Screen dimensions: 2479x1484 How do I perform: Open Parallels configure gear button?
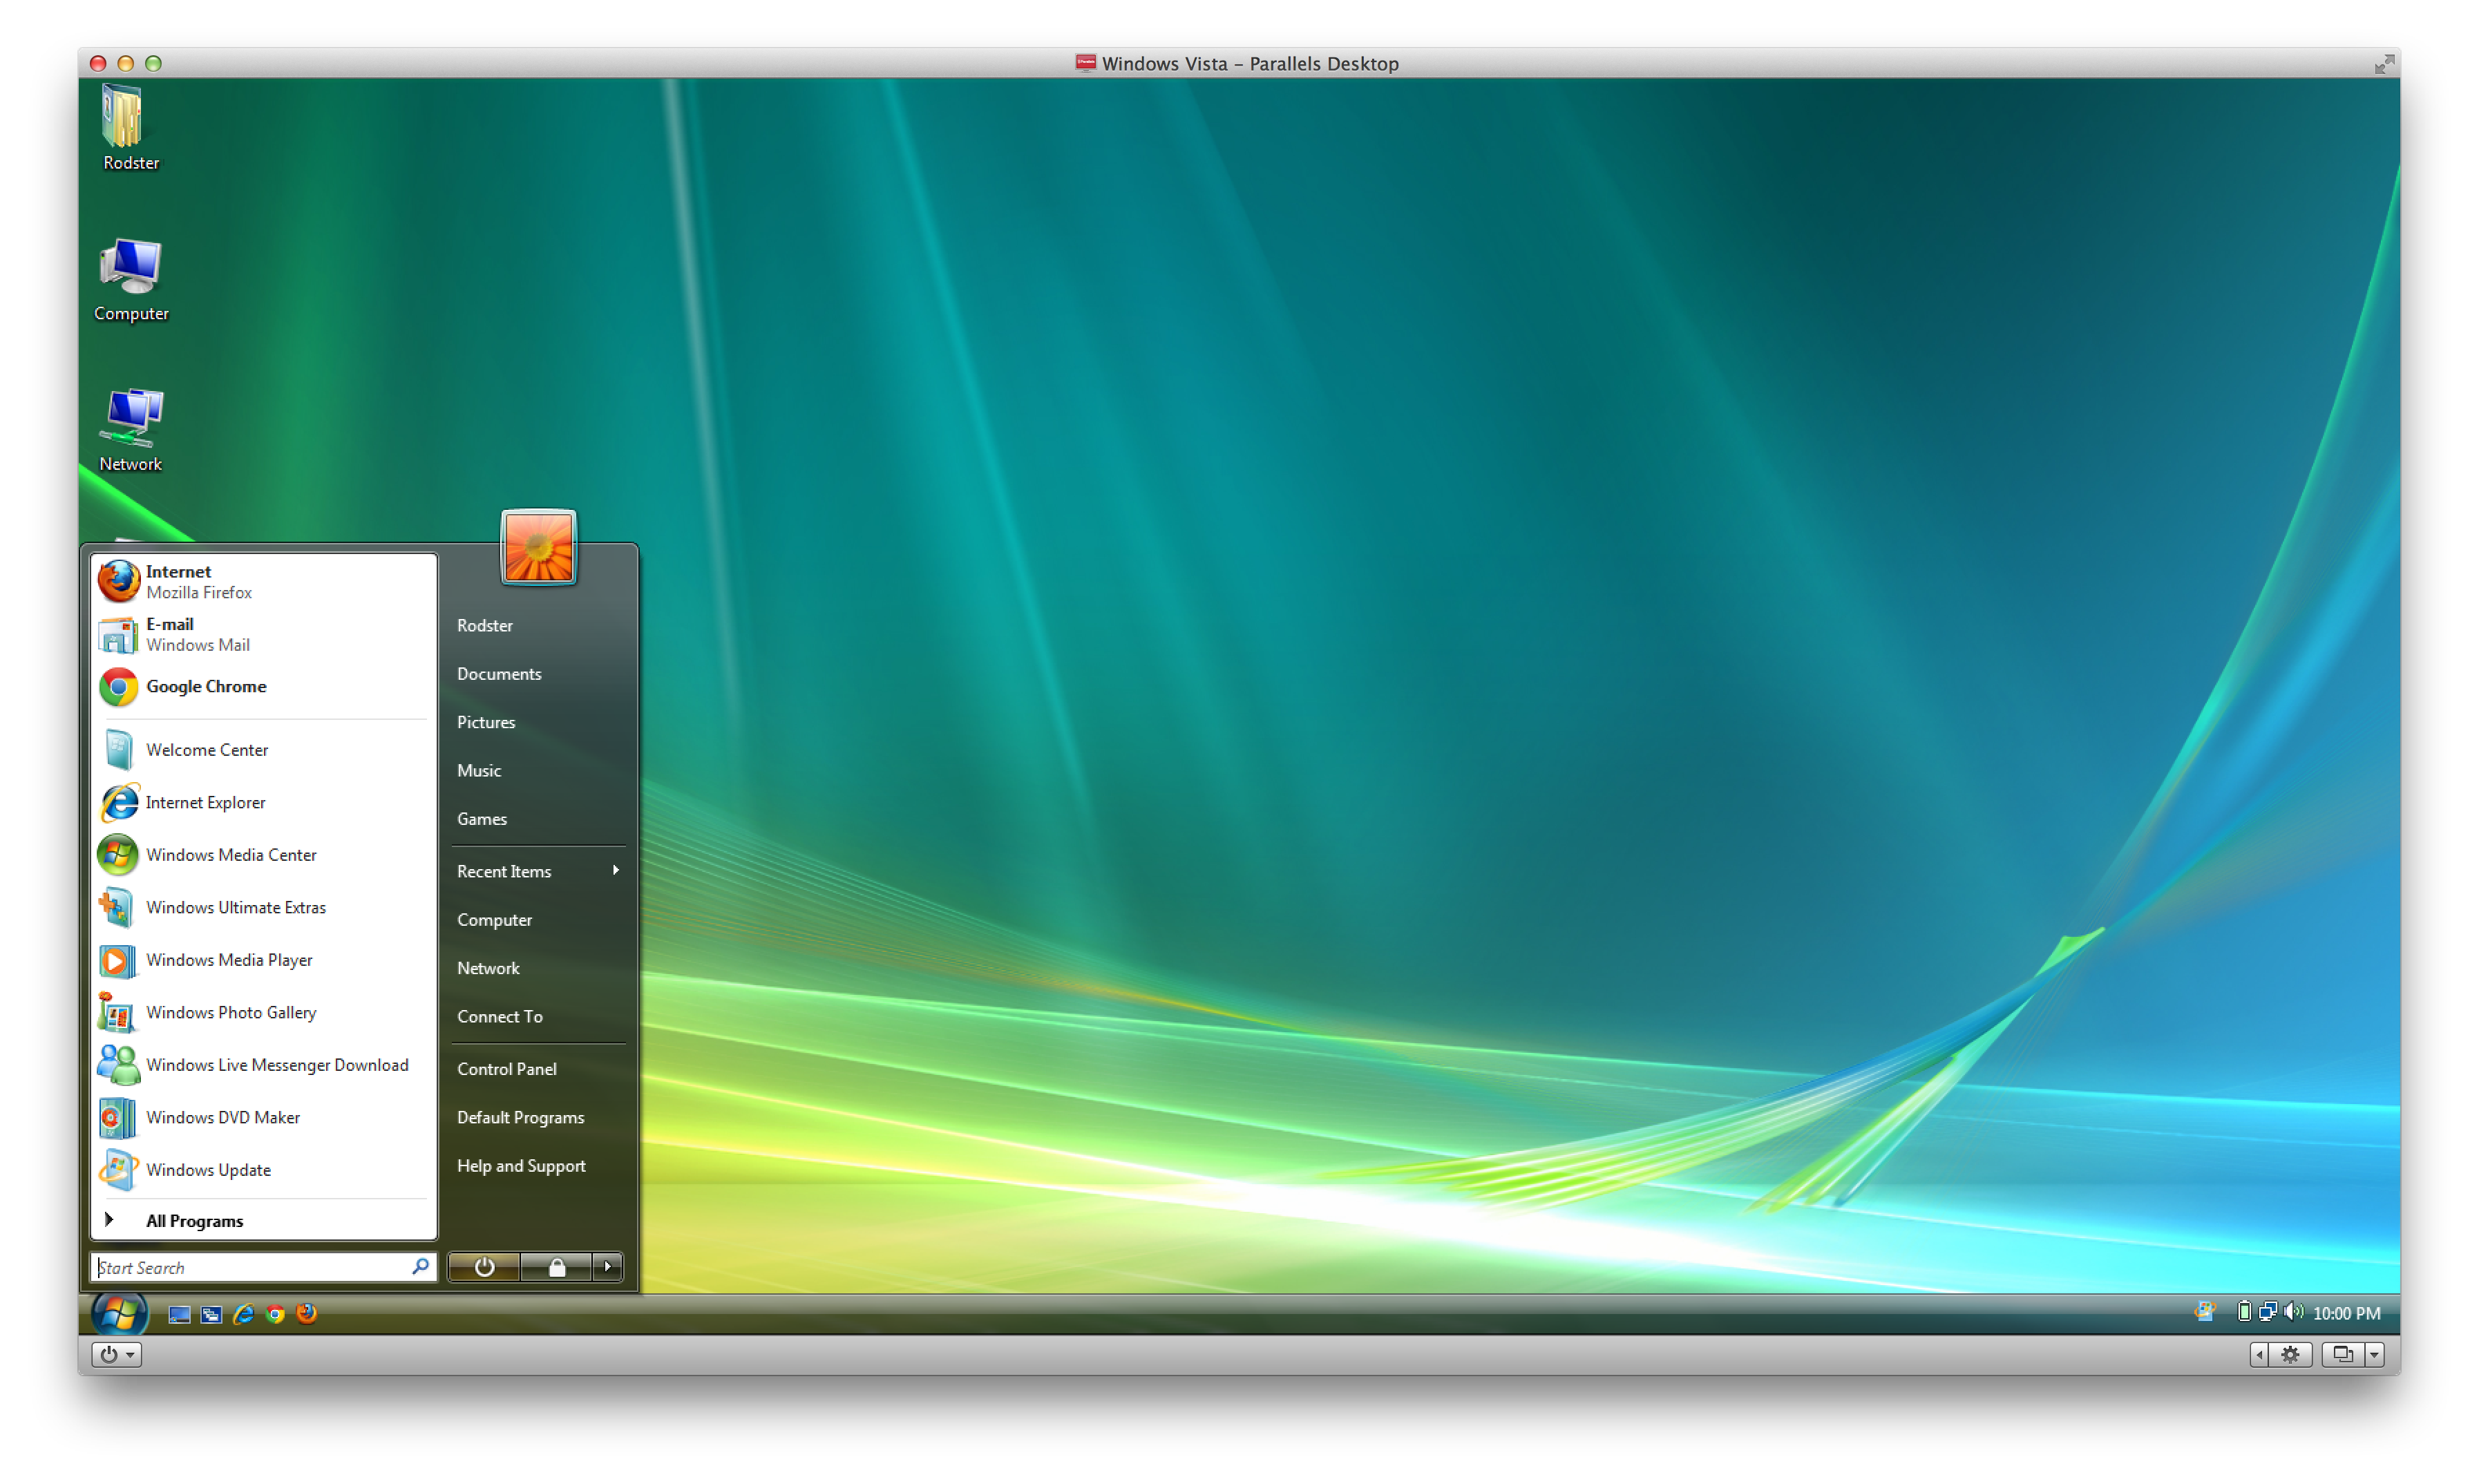coord(2290,1355)
